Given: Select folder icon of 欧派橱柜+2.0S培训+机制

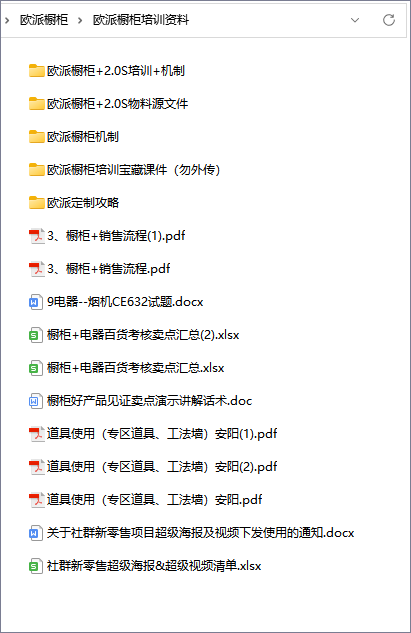Looking at the screenshot, I should coord(36,71).
